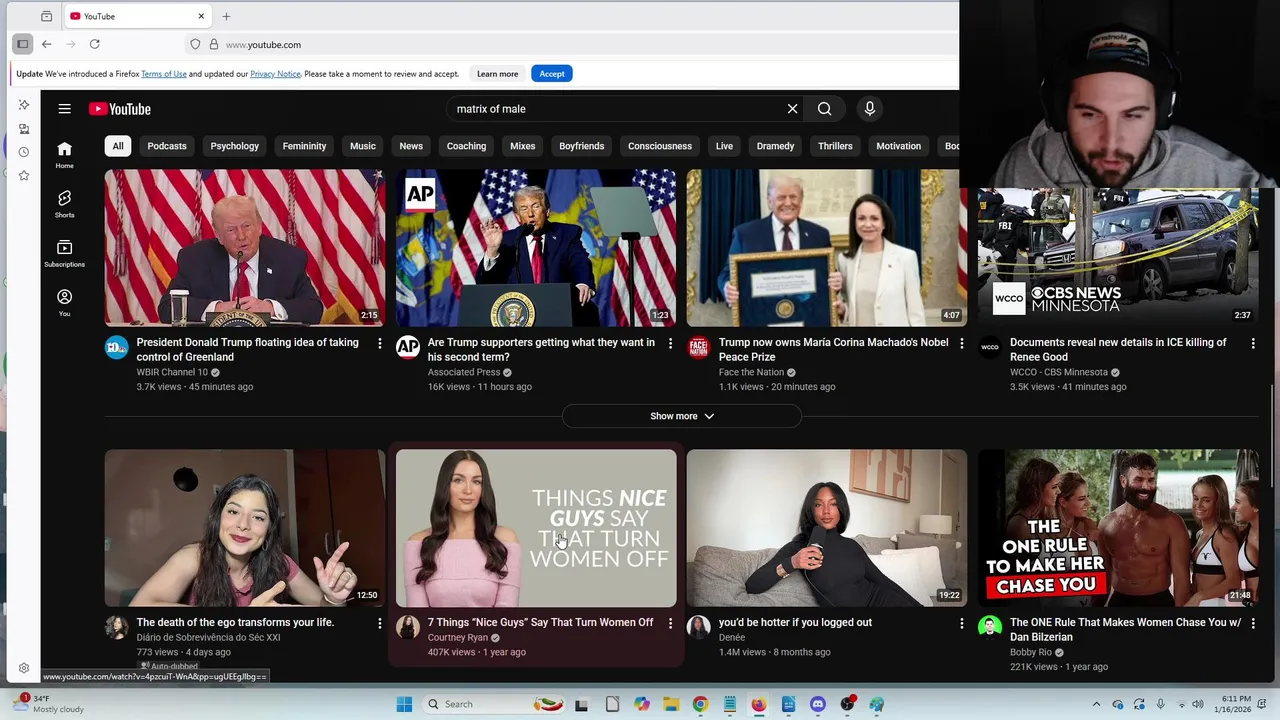Select the Consciousness filter chip

tap(660, 146)
